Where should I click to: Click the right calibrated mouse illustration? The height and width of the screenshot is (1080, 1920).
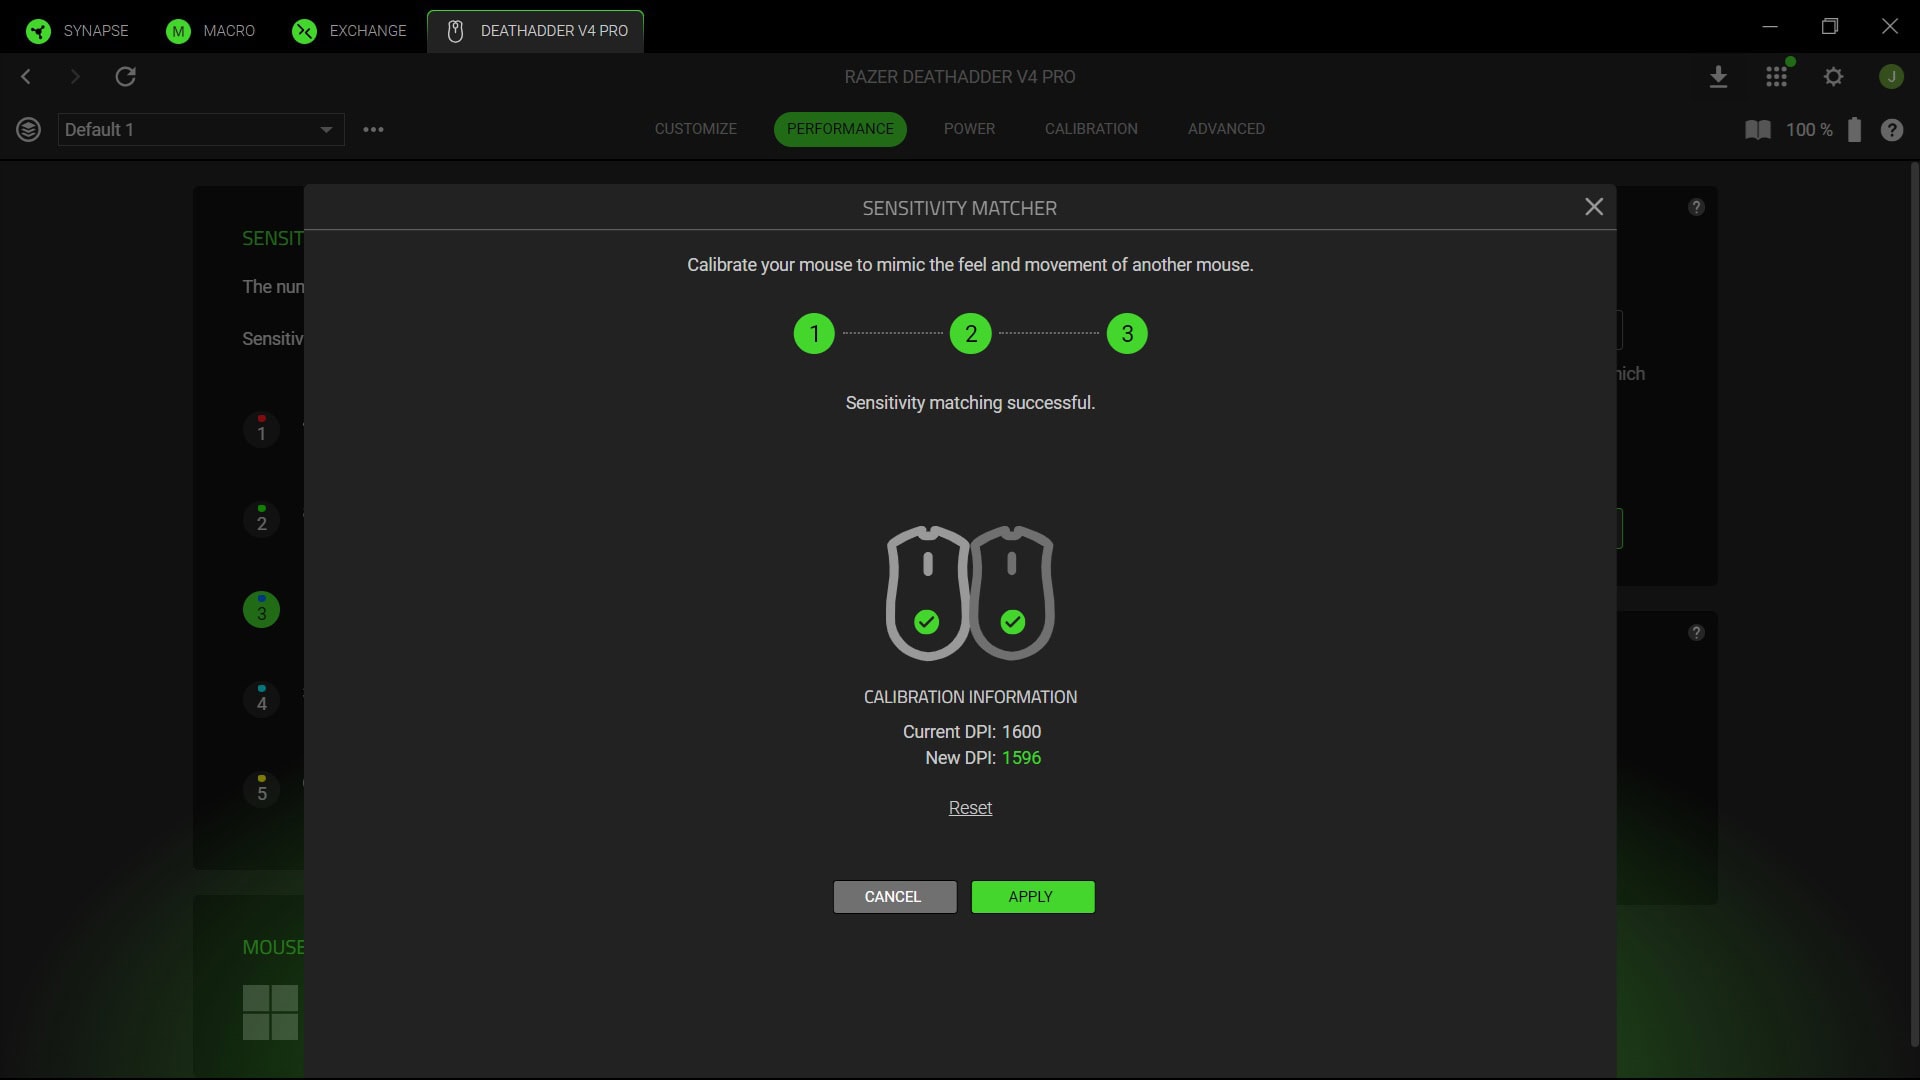[x=1012, y=593]
